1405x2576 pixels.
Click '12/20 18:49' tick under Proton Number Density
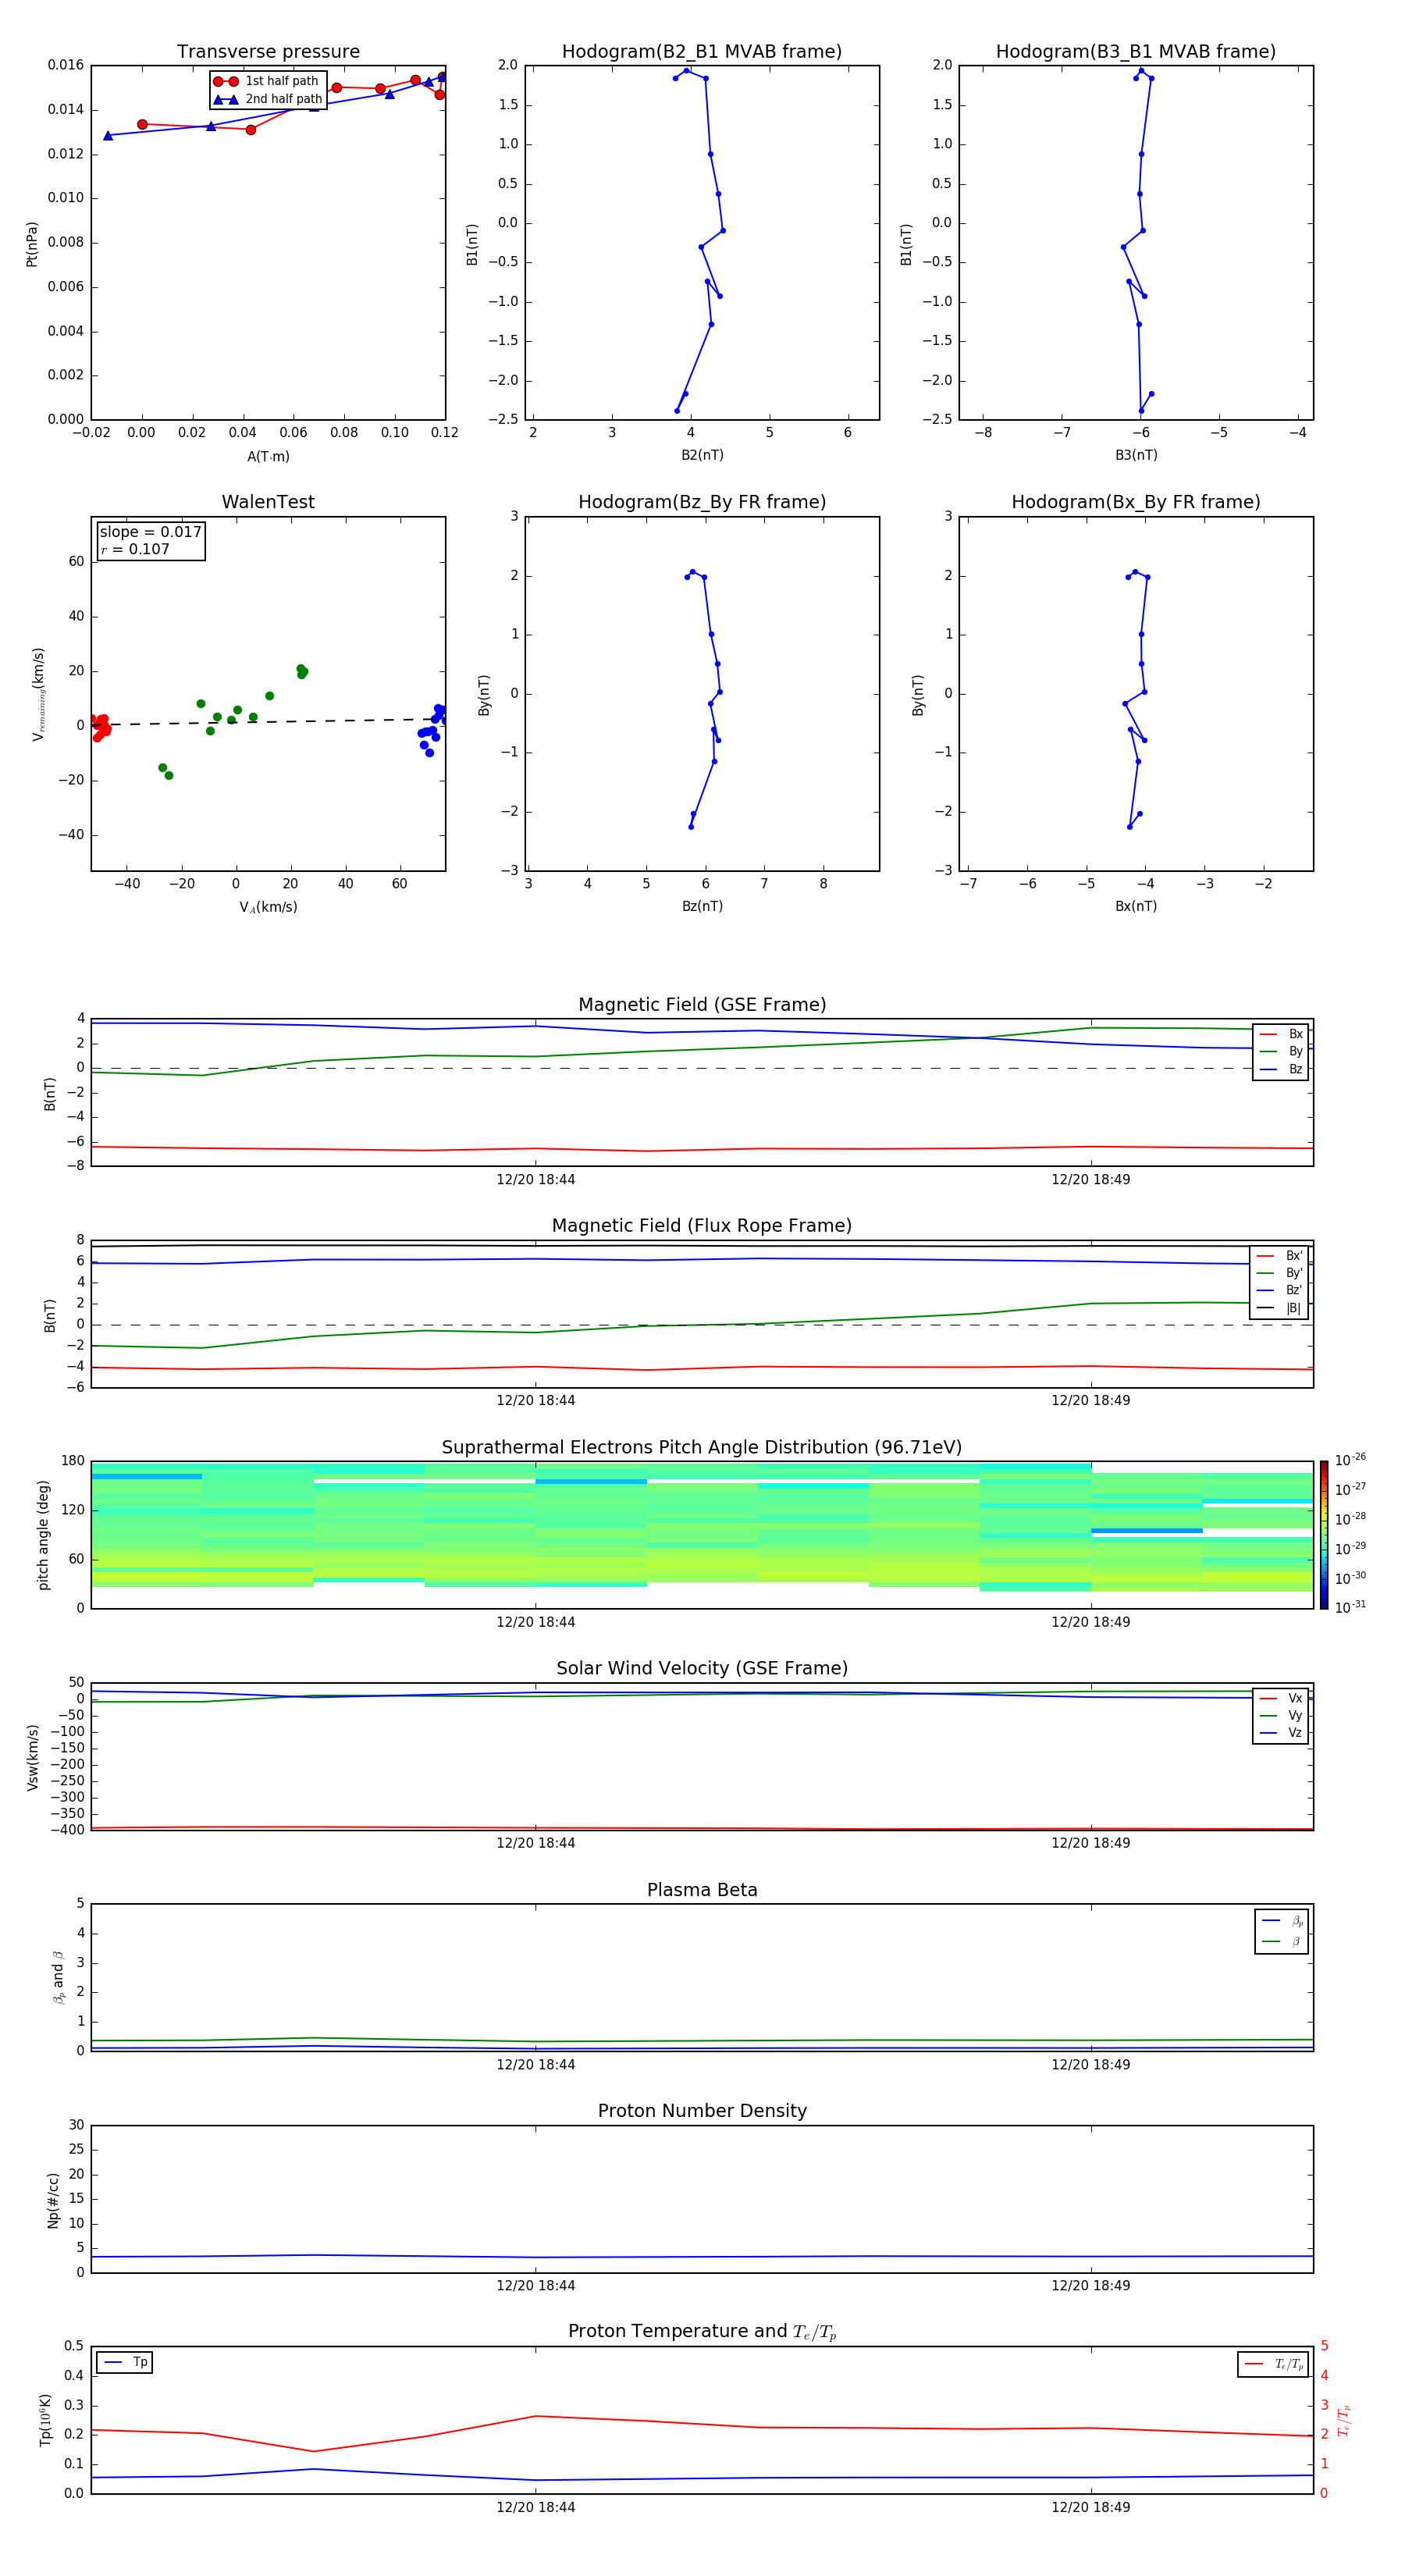1091,2285
